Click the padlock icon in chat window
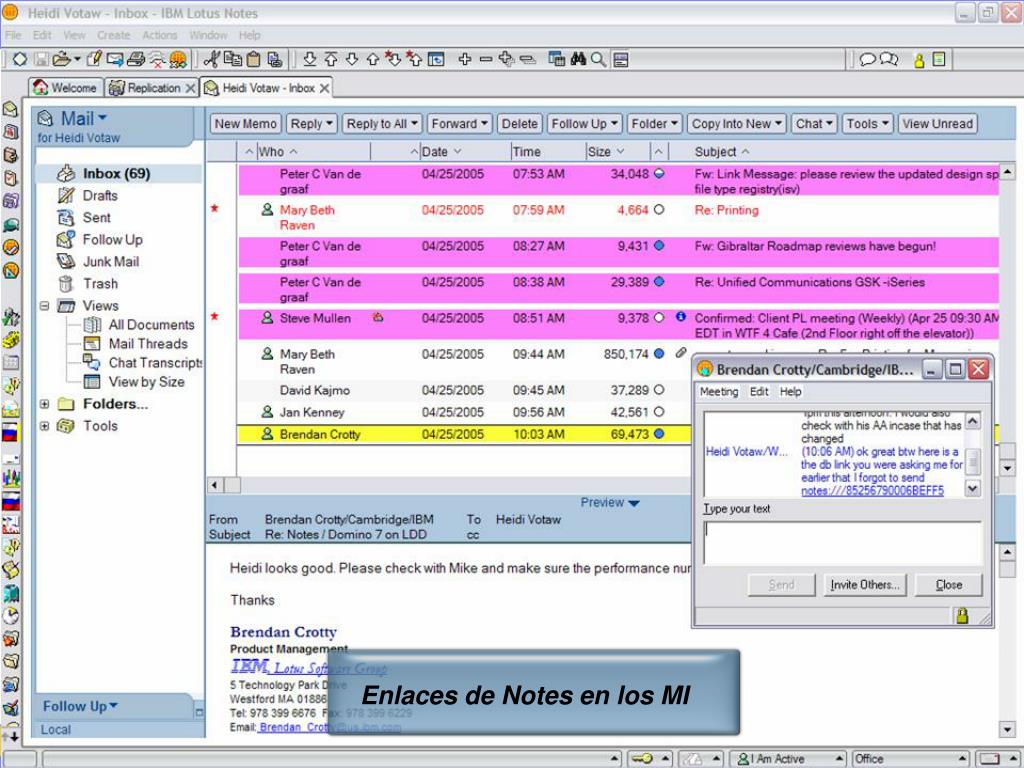This screenshot has width=1024, height=768. pyautogui.click(x=962, y=615)
